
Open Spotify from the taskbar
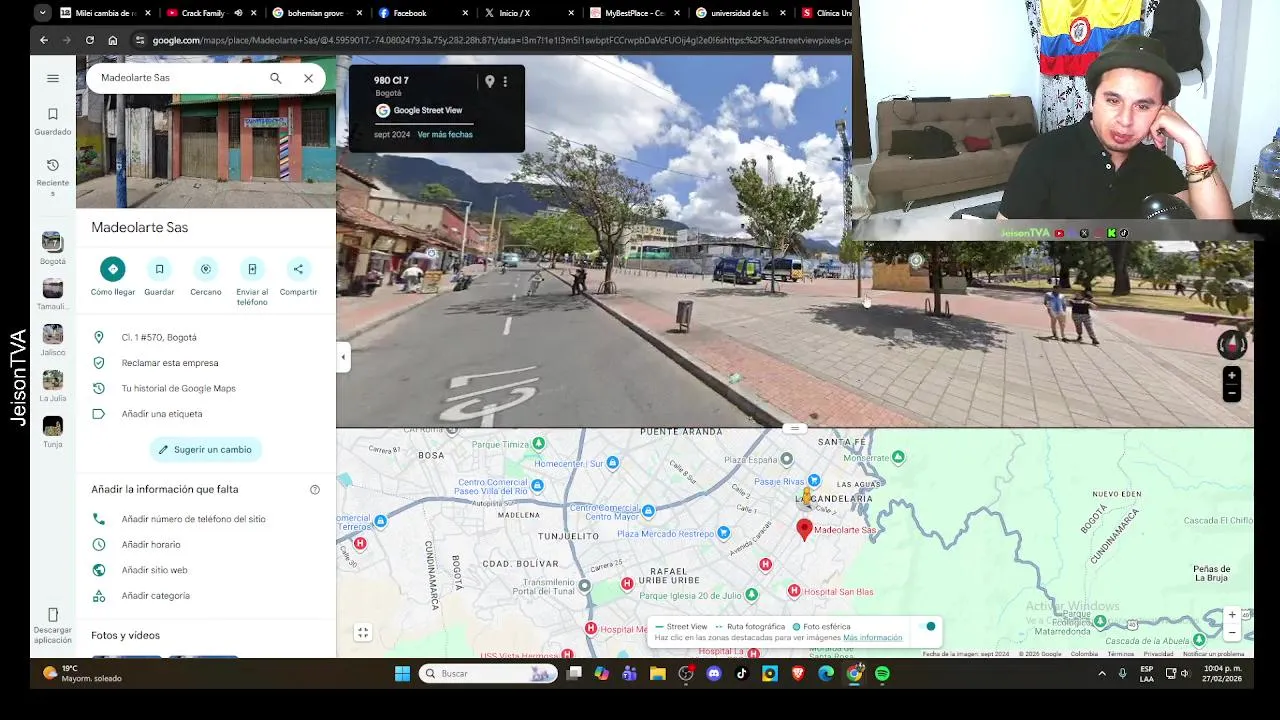(882, 674)
